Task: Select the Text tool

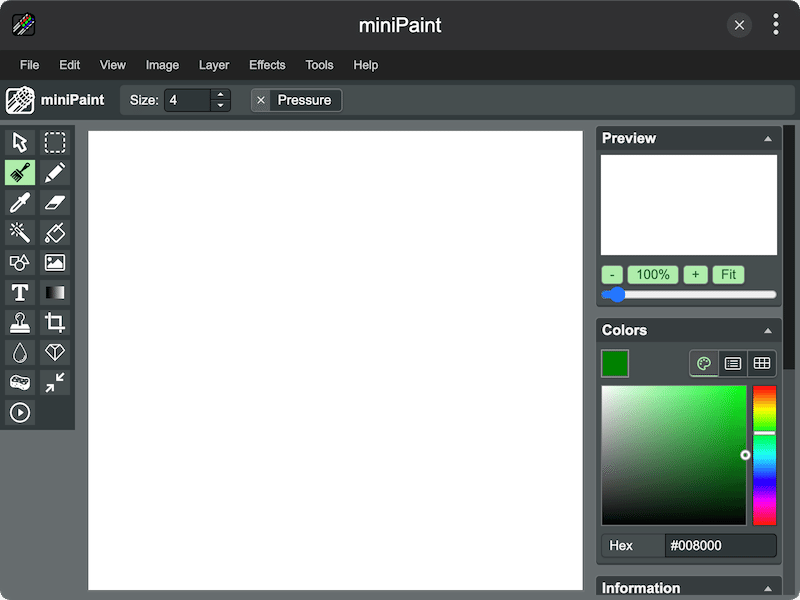Action: tap(20, 293)
